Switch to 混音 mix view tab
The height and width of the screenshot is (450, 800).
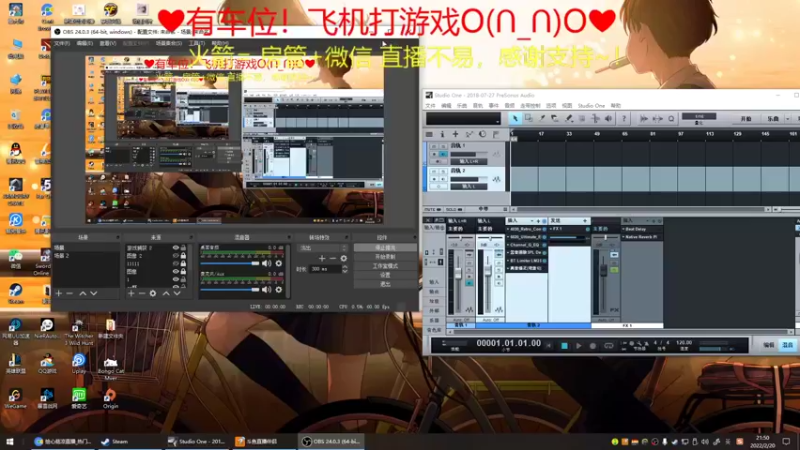click(x=788, y=345)
